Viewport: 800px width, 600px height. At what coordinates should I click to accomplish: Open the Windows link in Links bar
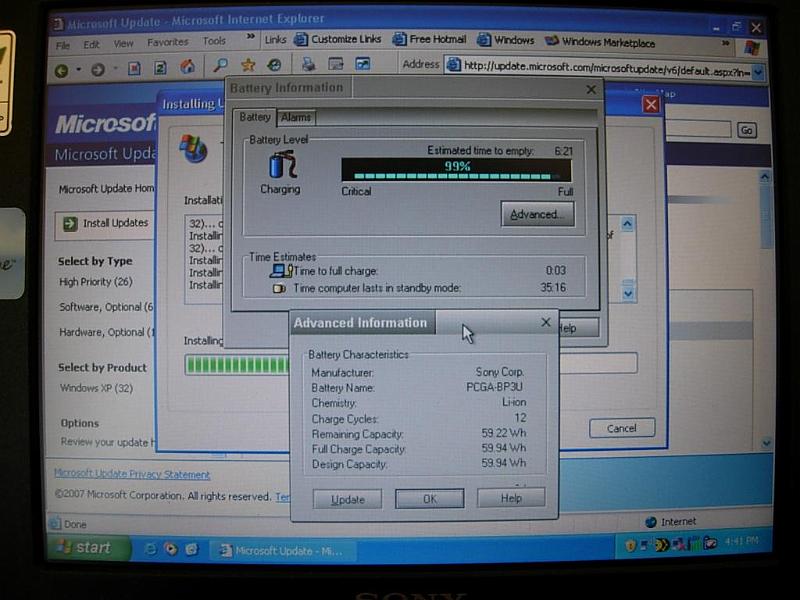pyautogui.click(x=506, y=40)
